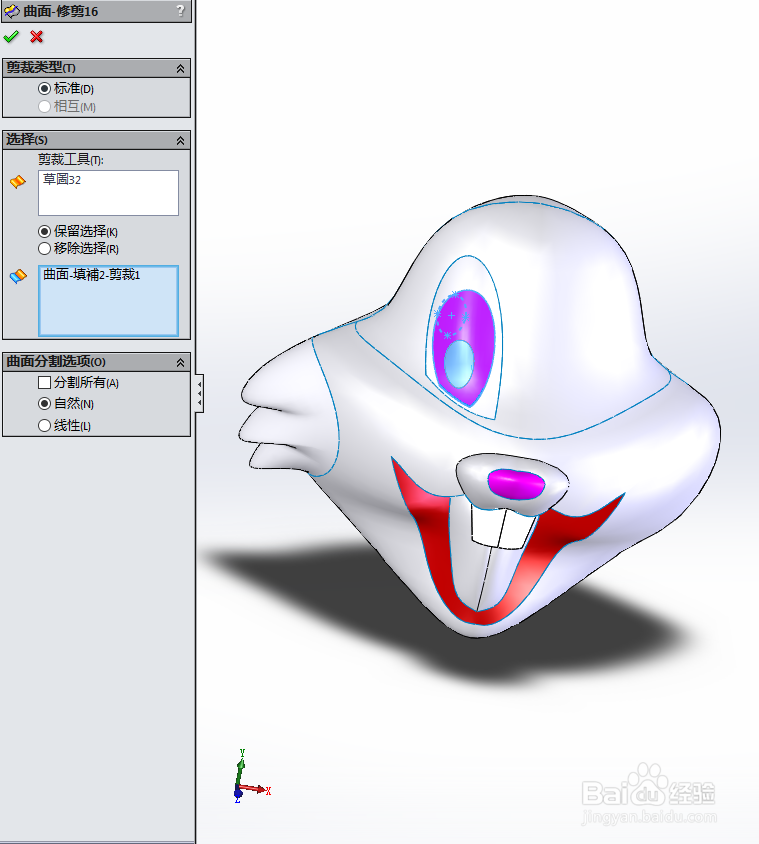
Task: Click the blue surface selection icon
Action: tap(18, 276)
